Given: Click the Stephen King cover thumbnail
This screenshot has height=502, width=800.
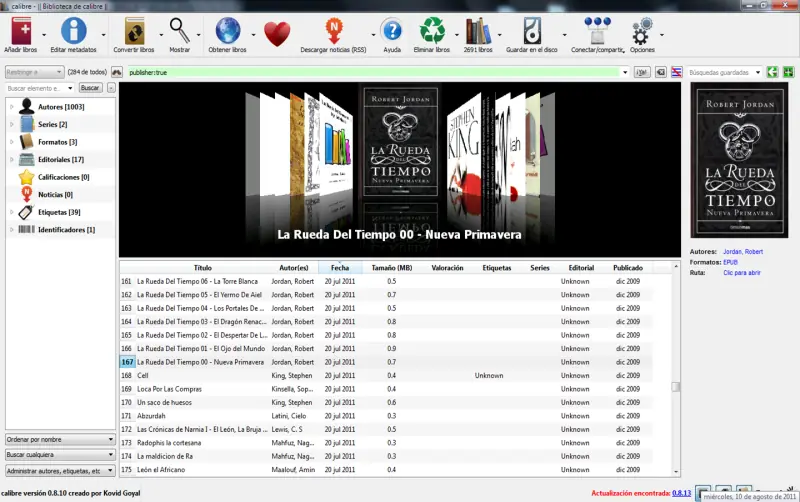Looking at the screenshot, I should (x=463, y=146).
